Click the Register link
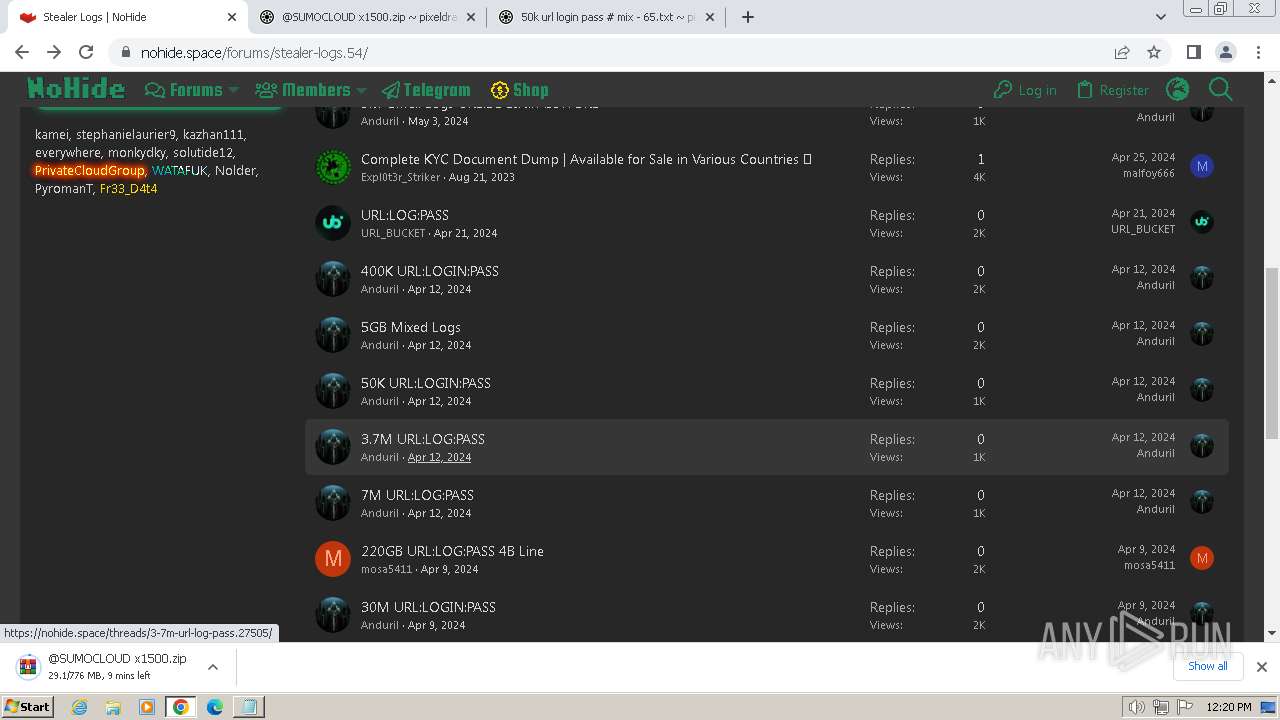Screen dimensions: 1280x720 click(x=1112, y=90)
